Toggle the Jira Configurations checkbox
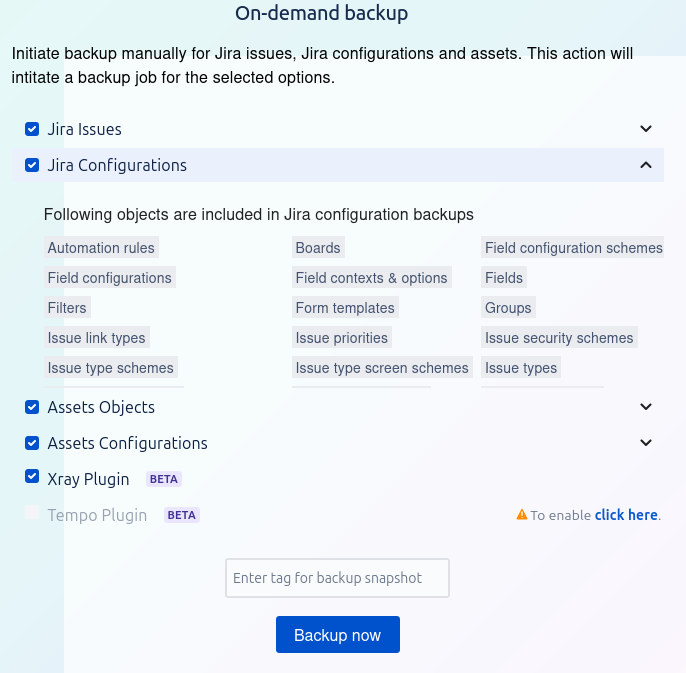The height and width of the screenshot is (673, 686). (x=32, y=165)
